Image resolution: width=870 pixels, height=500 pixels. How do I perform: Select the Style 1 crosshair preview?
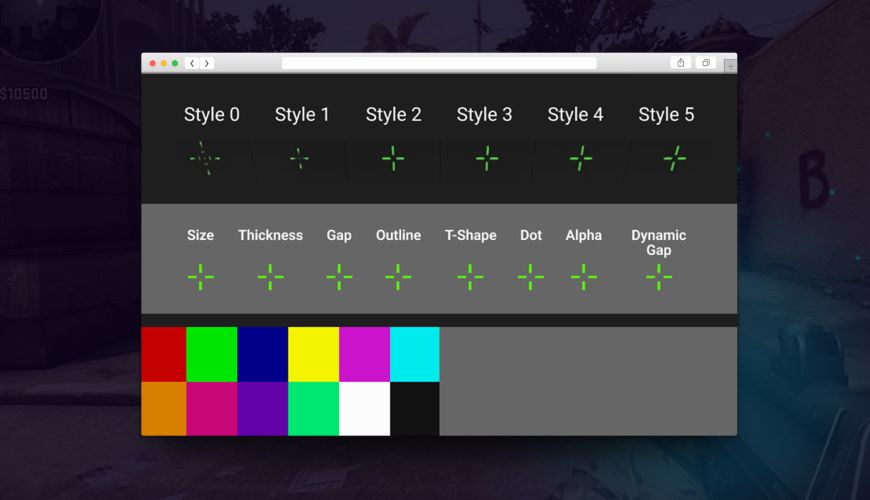[300, 159]
